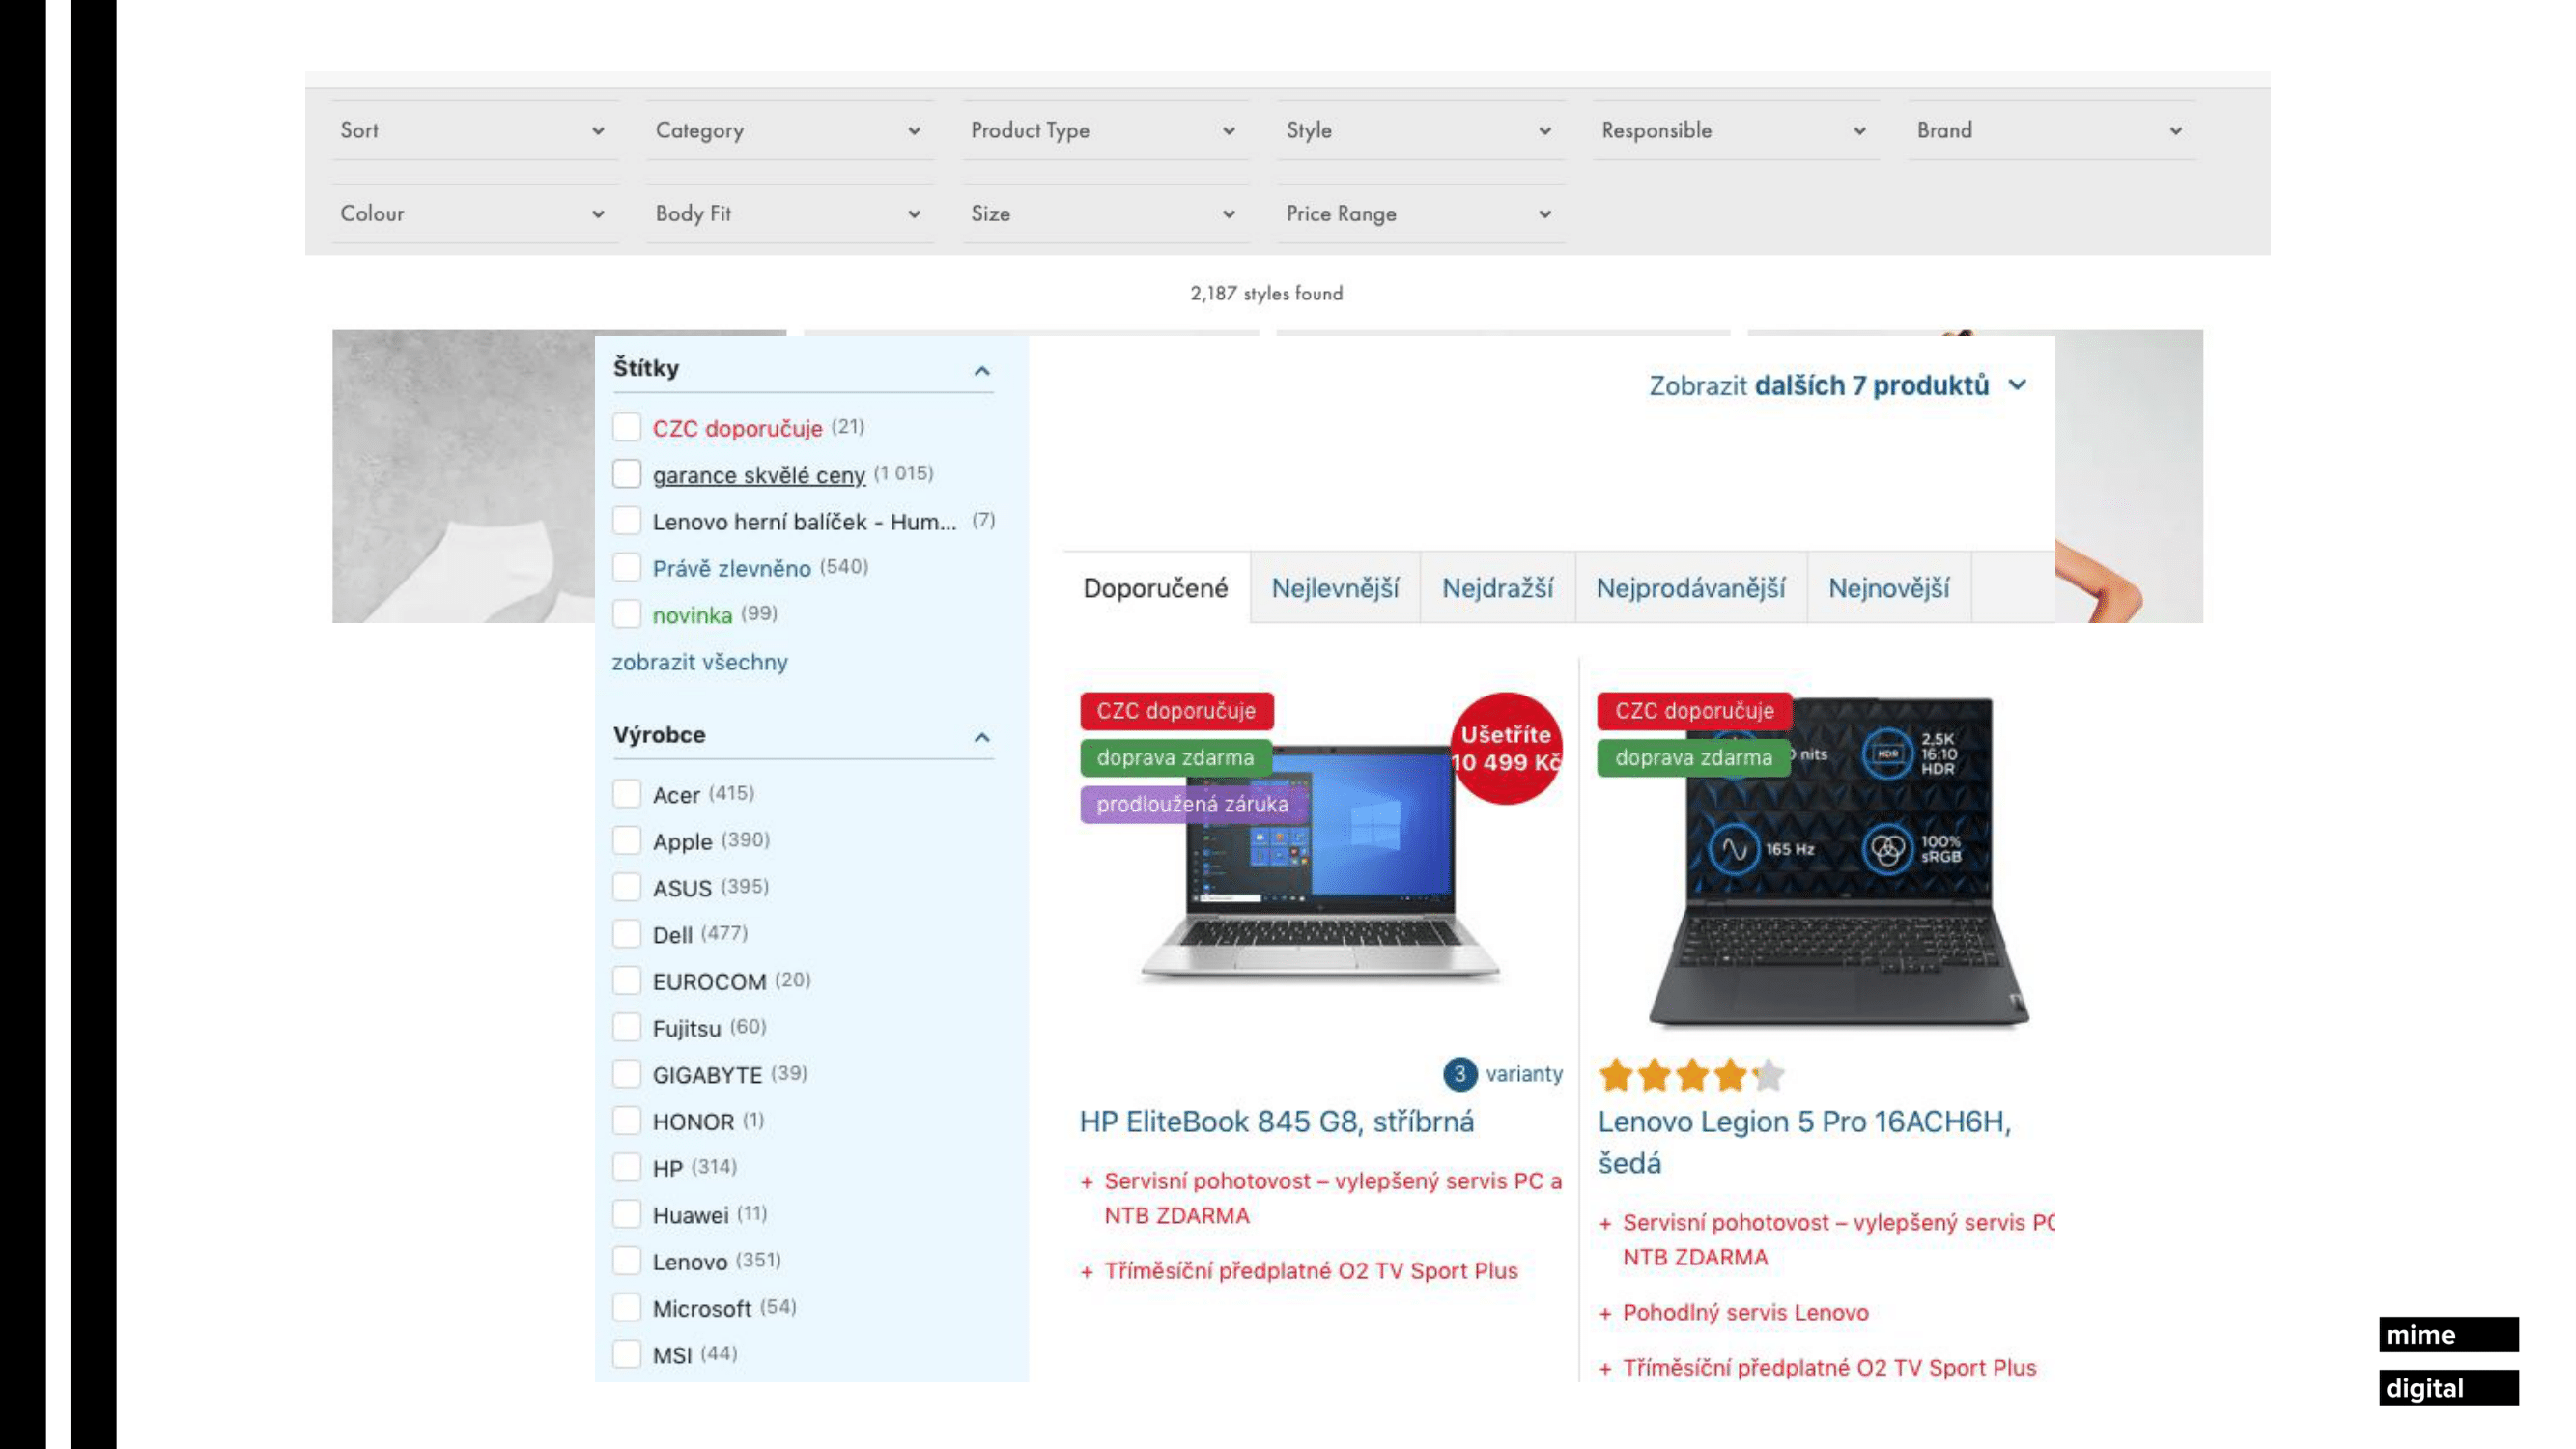Viewport: 2576px width, 1449px height.
Task: Open Lenovo's Tříměsíční předplatné O2 TV link
Action: click(x=1829, y=1368)
